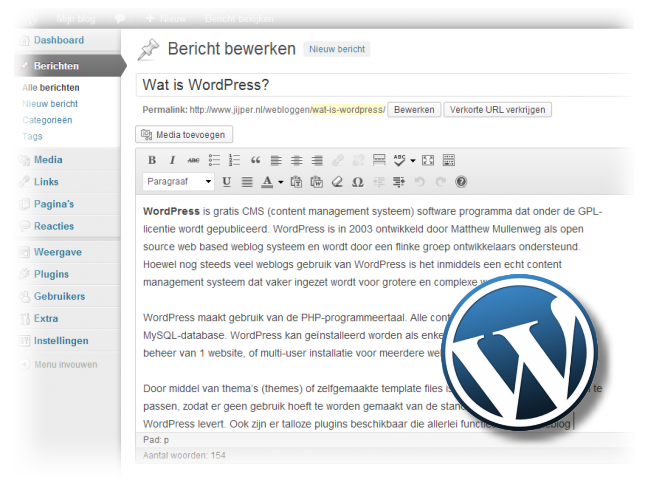Open spellchecker language dropdown arrow
This screenshot has height=485, width=653.
(413, 161)
